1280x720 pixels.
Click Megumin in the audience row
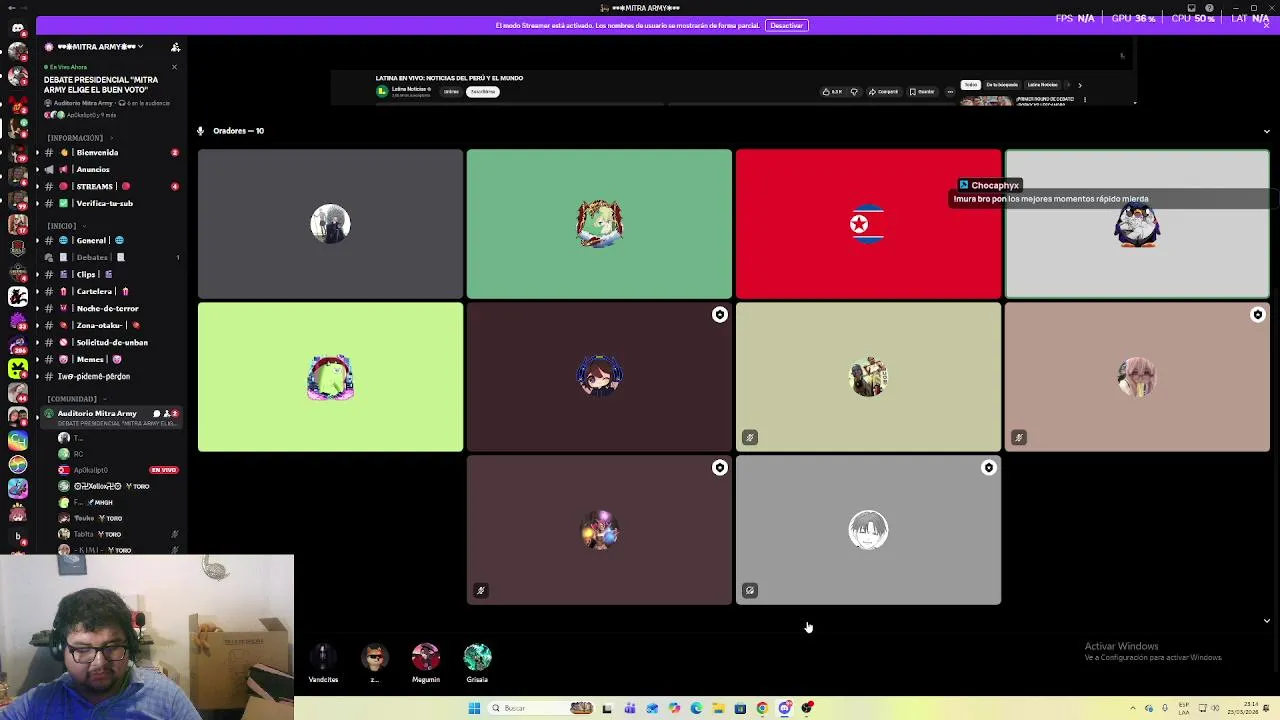pos(426,664)
